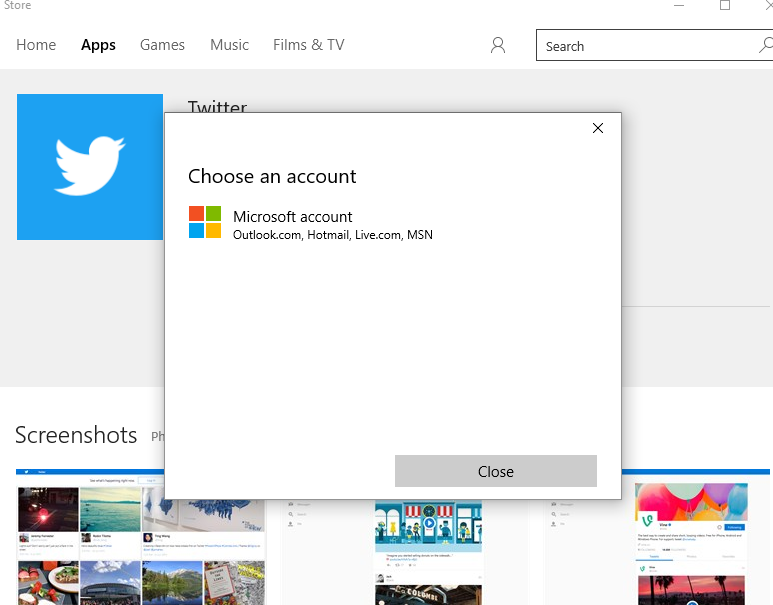Open the first Twitter photo-grid screenshot
This screenshot has height=605, width=773.
pos(141,537)
